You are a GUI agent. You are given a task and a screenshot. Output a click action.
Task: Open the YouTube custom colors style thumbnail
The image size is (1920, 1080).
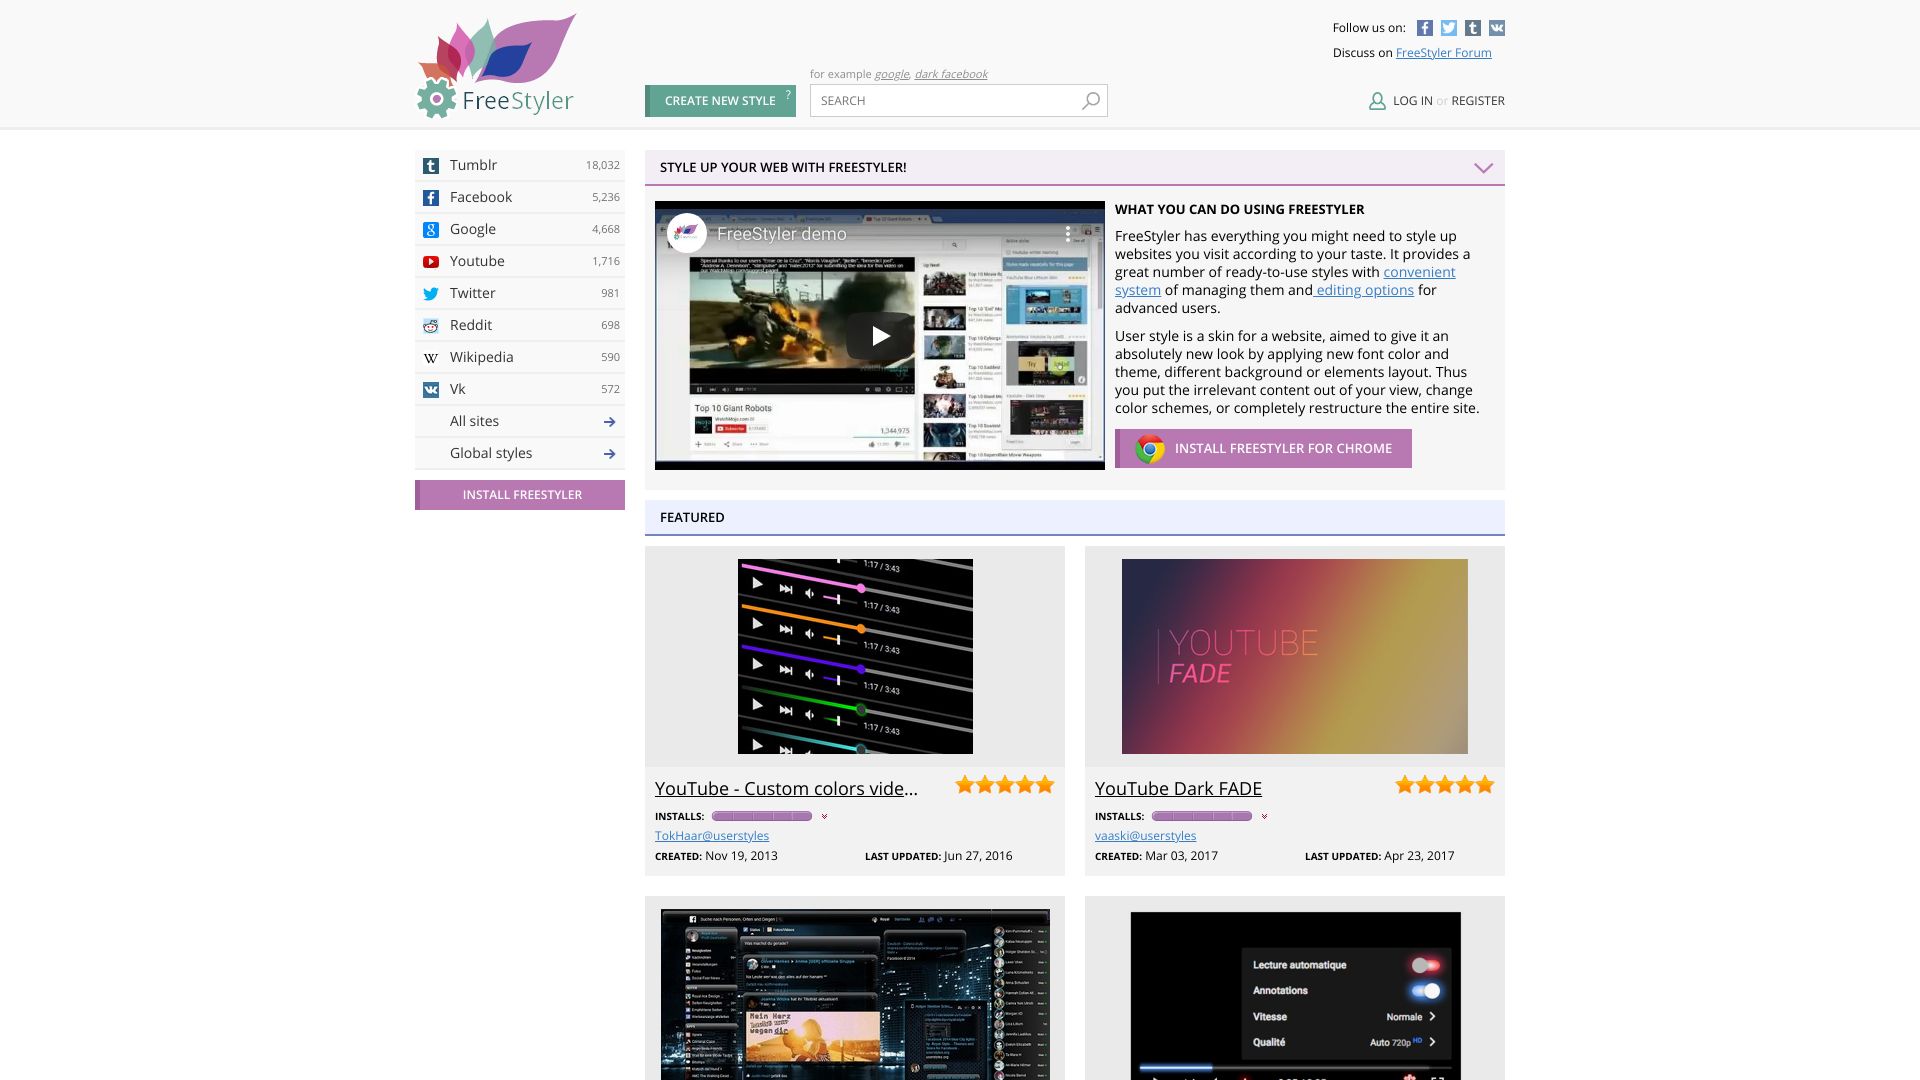855,657
